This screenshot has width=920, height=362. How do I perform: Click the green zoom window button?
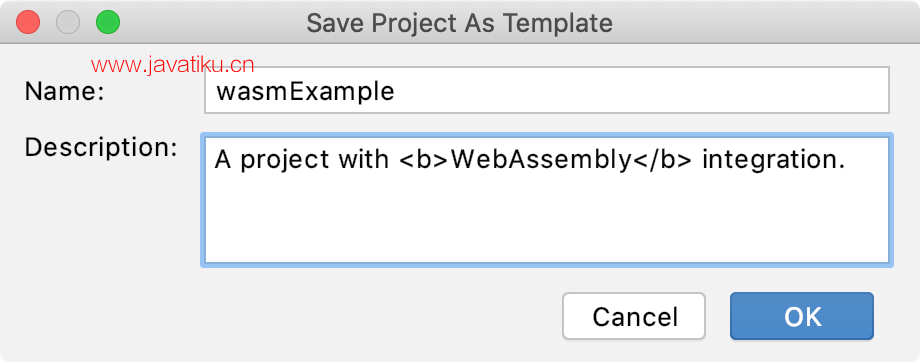[108, 23]
